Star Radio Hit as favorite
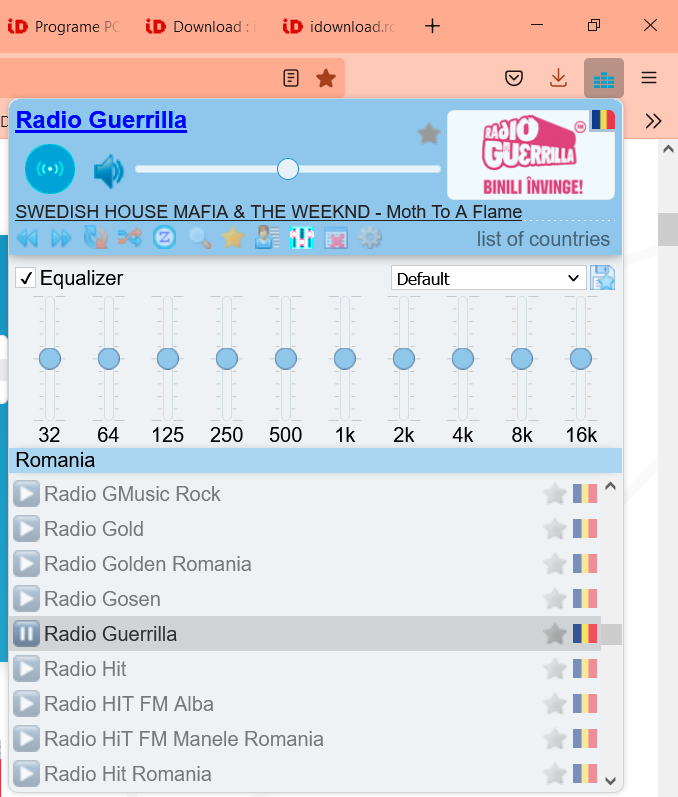Viewport: 678px width, 797px height. coord(554,669)
